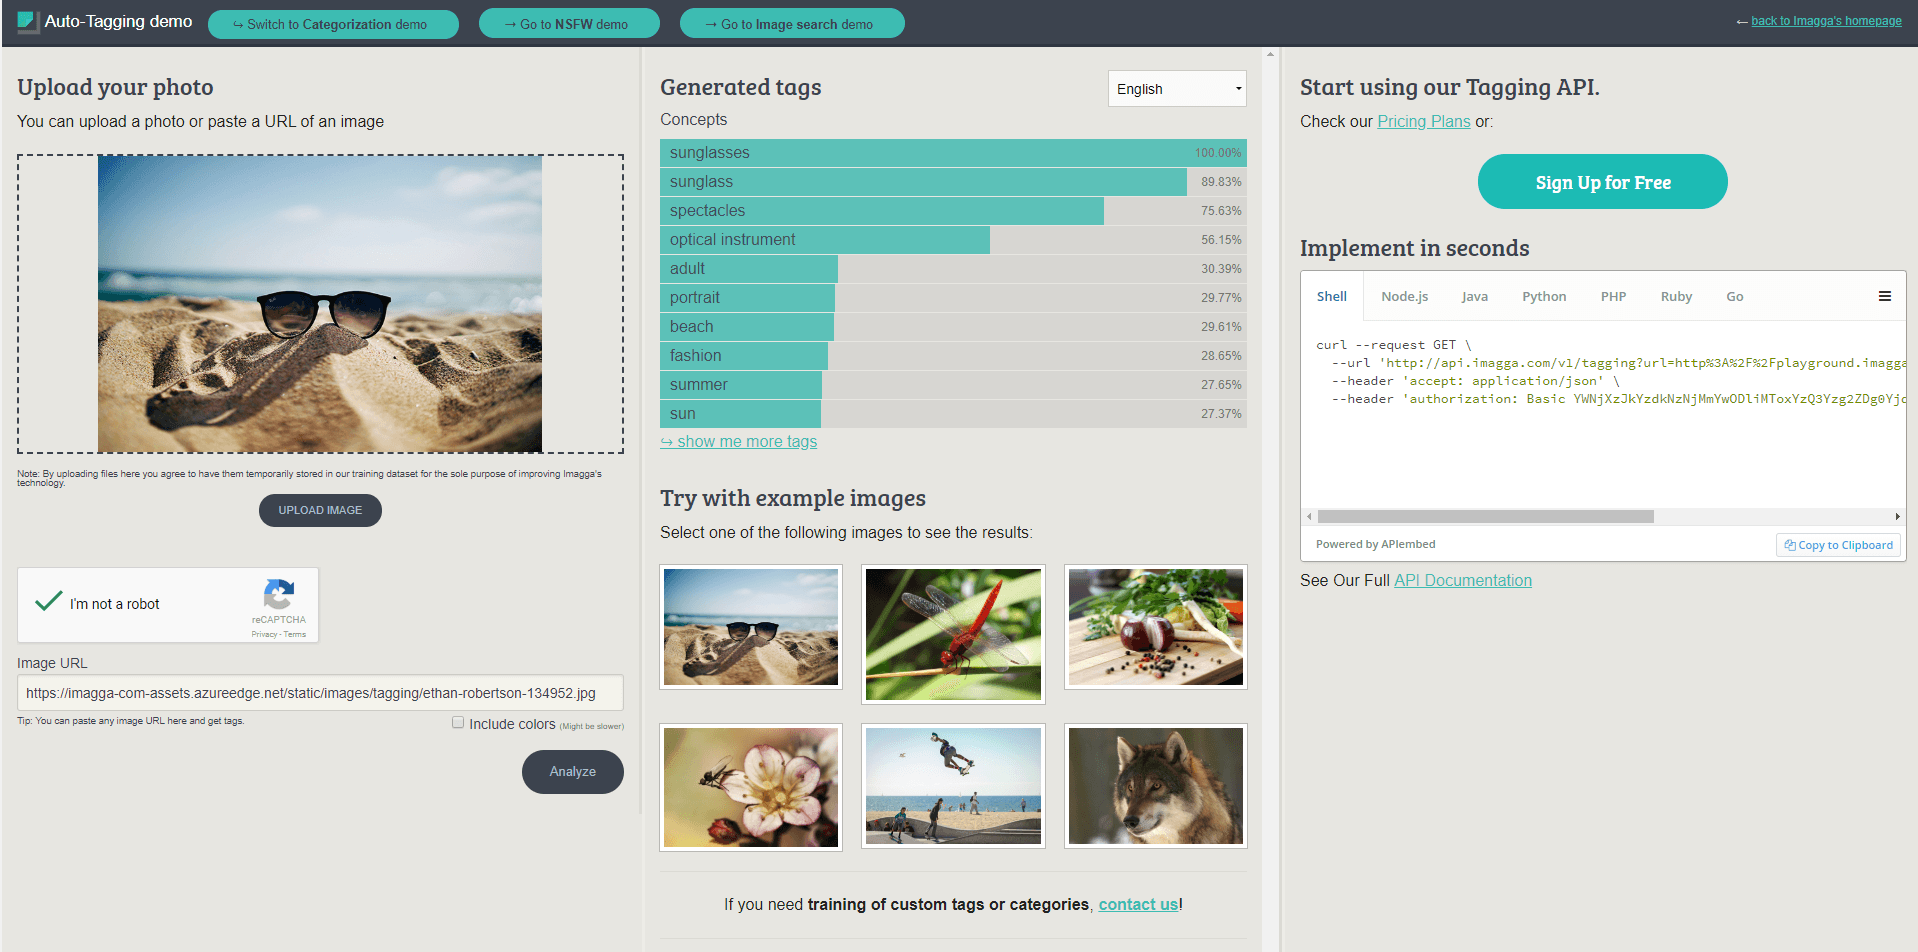Select the wolf example image
The width and height of the screenshot is (1918, 952).
pyautogui.click(x=1155, y=786)
